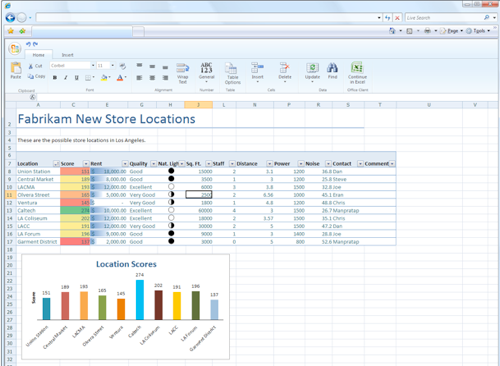Open the borders dropdown arrow
The width and height of the screenshot is (500, 366).
[x=94, y=78]
